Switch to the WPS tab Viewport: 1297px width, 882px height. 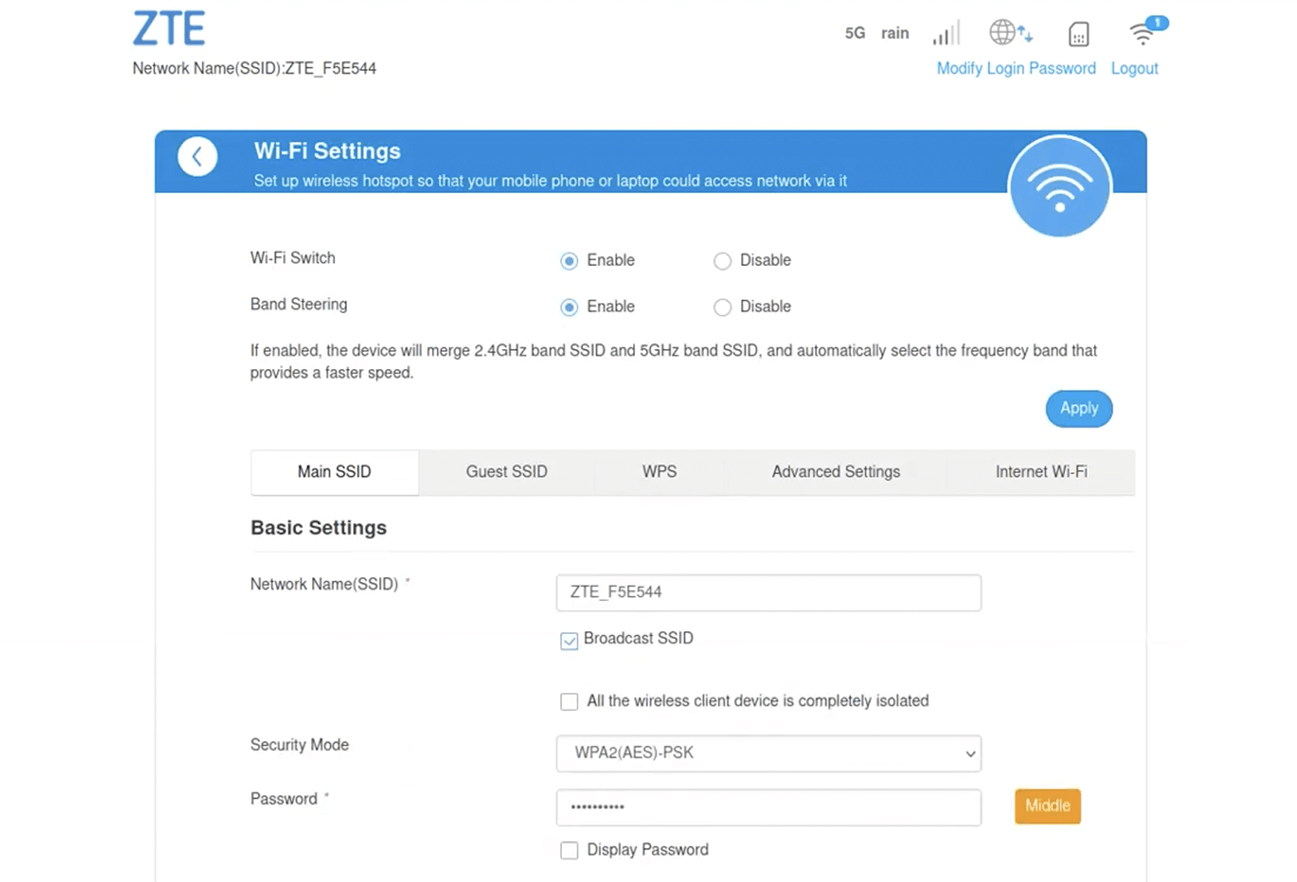coord(659,472)
